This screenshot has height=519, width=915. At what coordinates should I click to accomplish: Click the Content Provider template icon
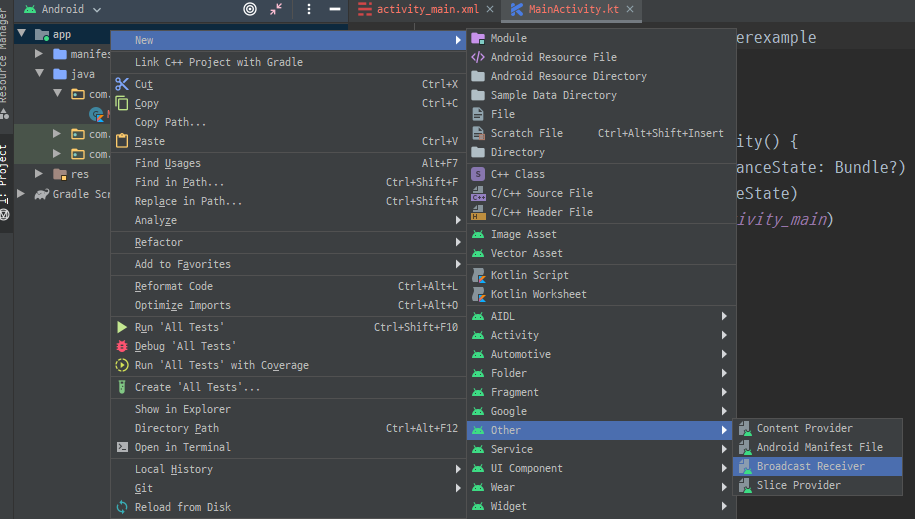pyautogui.click(x=745, y=429)
